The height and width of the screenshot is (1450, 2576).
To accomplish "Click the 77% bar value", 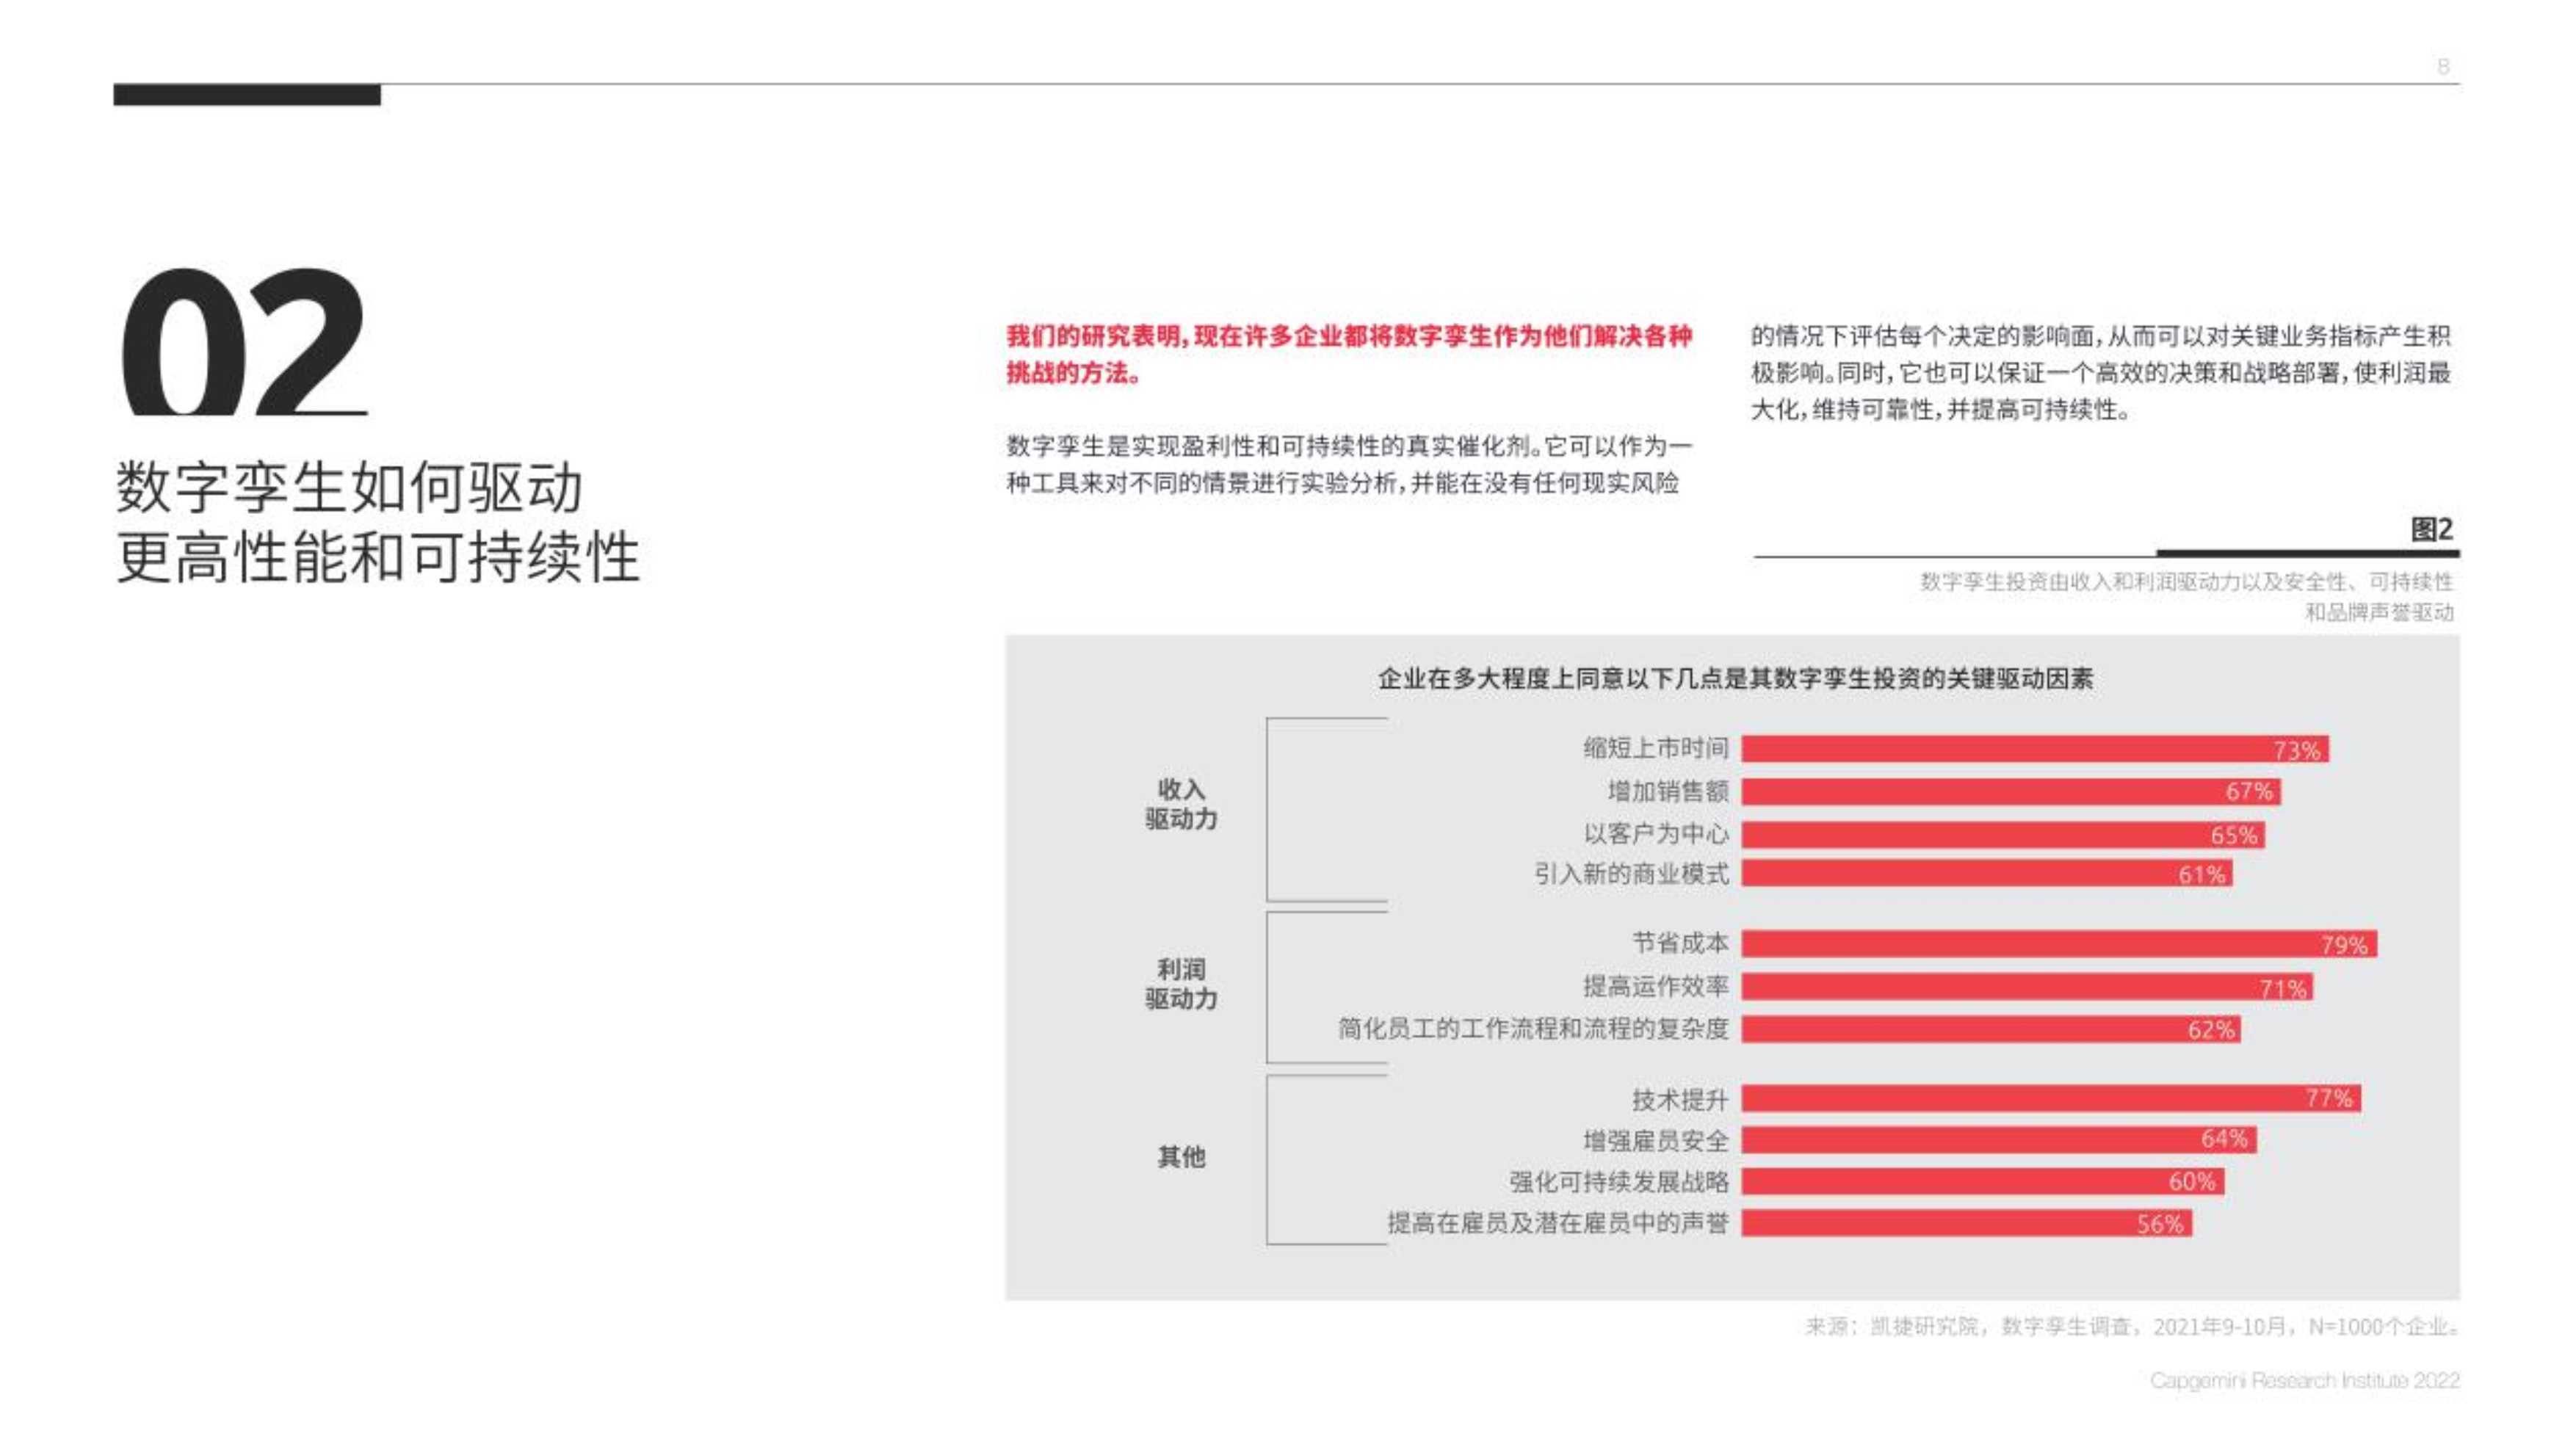I will (2329, 1098).
